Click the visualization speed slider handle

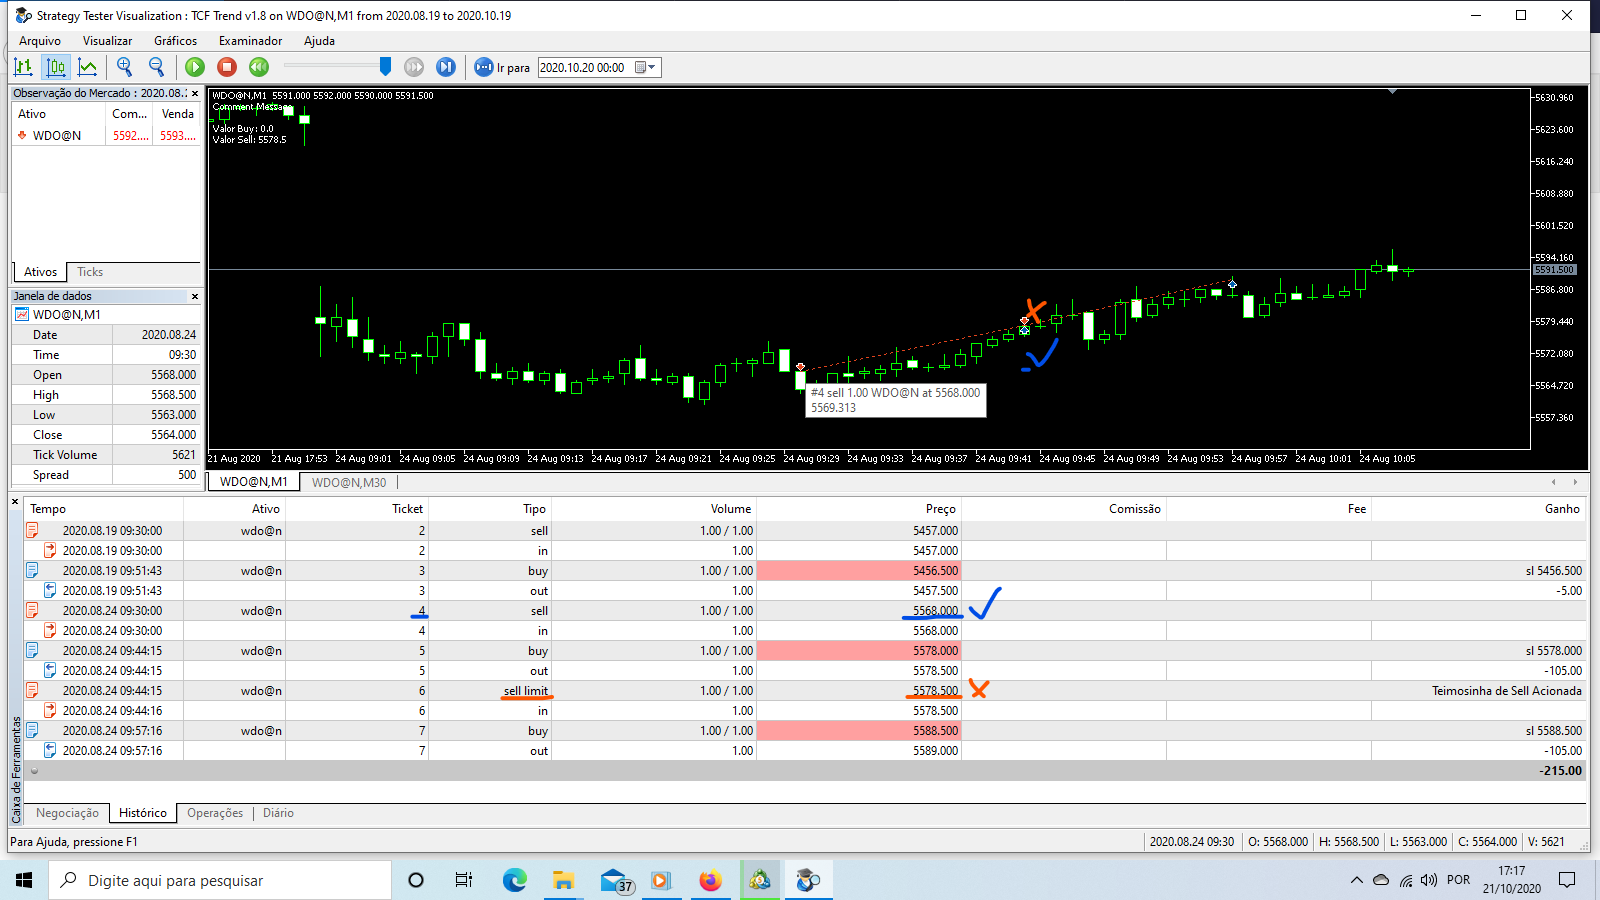(x=385, y=66)
